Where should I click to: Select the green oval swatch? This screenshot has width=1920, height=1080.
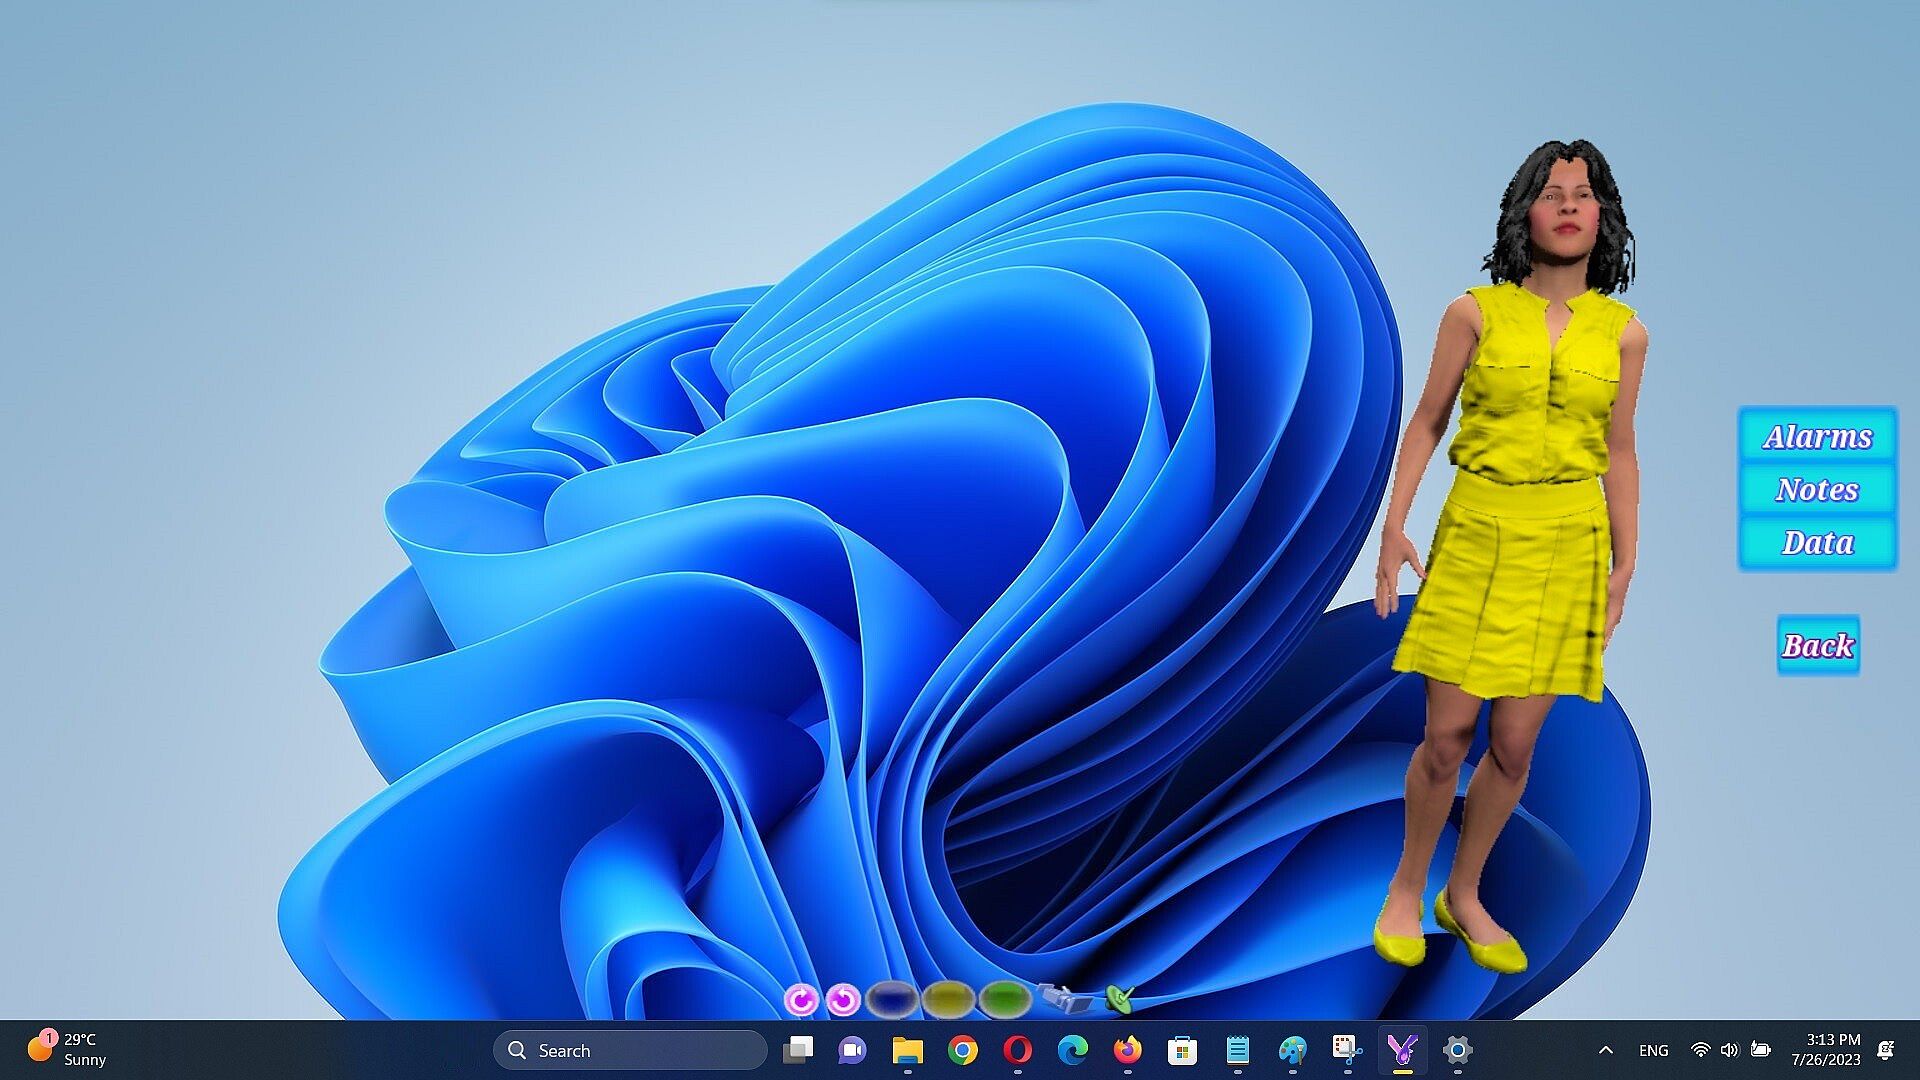[1004, 998]
